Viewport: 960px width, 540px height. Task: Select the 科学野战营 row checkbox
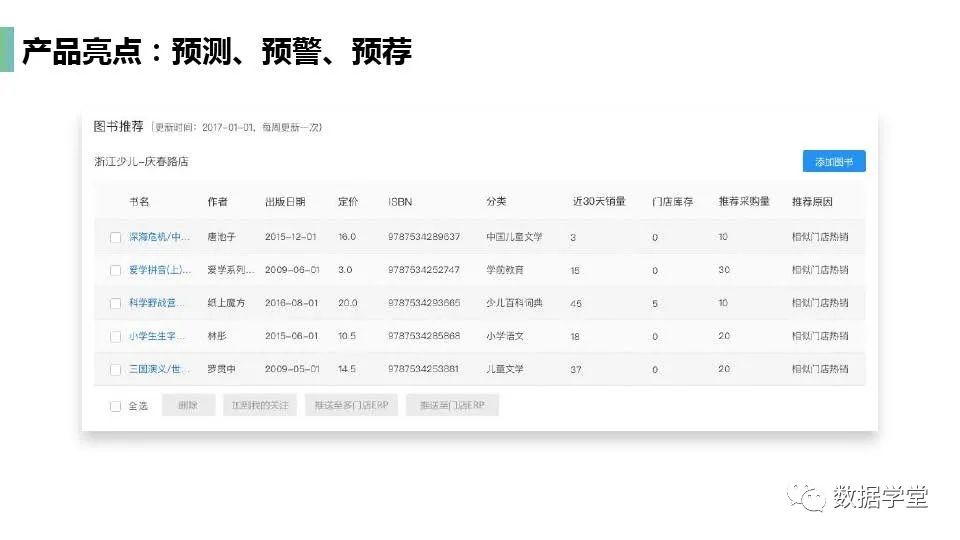click(x=115, y=303)
